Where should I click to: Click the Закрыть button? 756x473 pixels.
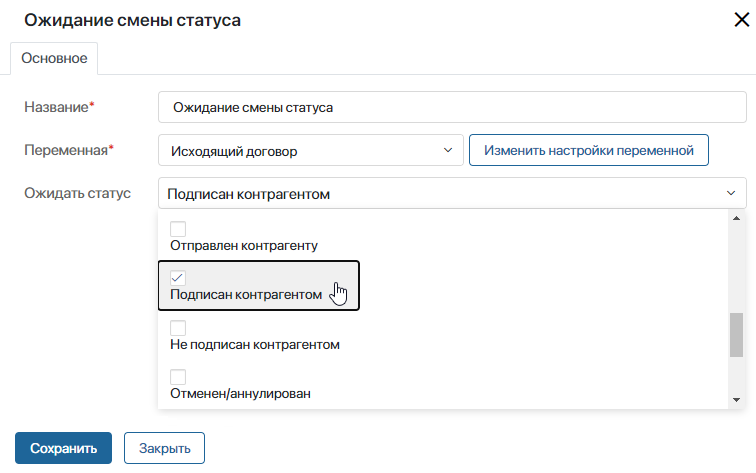point(164,448)
